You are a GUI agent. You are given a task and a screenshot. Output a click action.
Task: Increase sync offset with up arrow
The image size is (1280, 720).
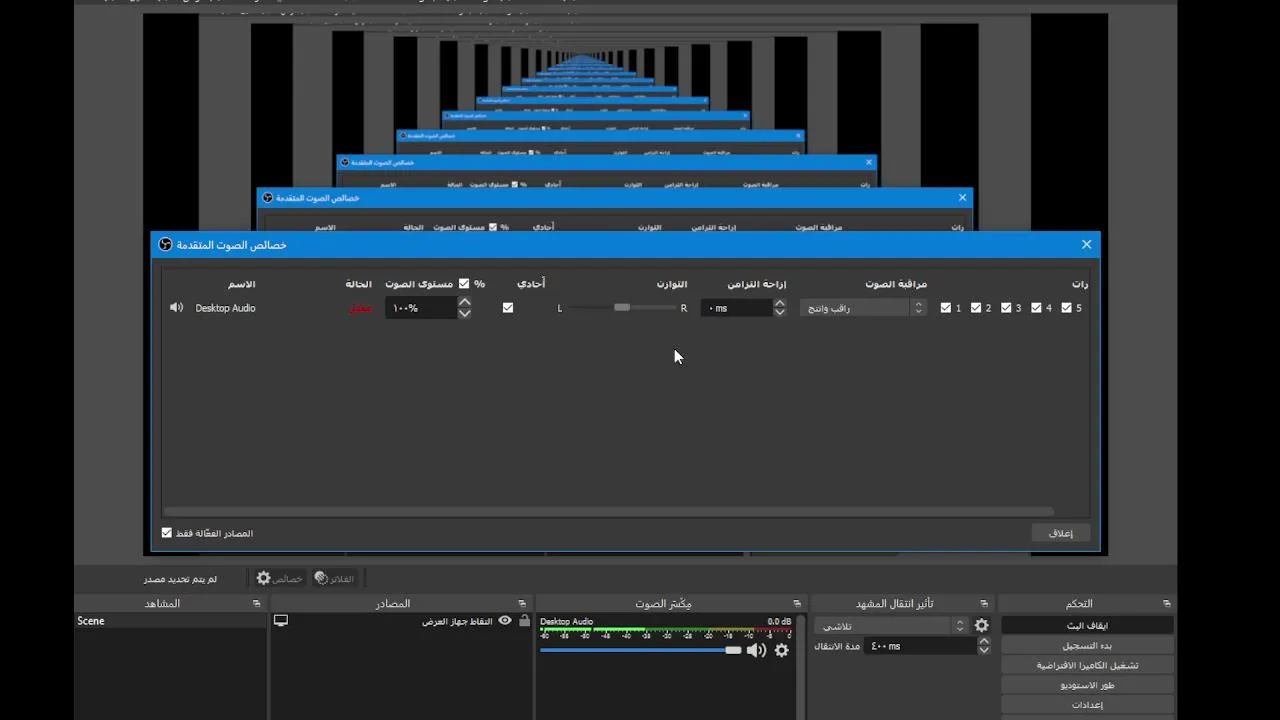pyautogui.click(x=779, y=302)
